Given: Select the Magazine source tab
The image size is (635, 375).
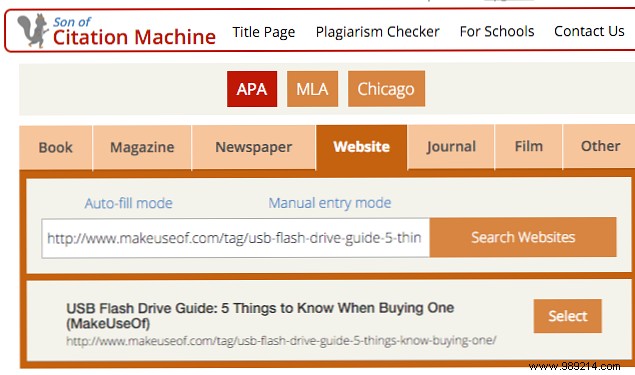Looking at the screenshot, I should (142, 147).
